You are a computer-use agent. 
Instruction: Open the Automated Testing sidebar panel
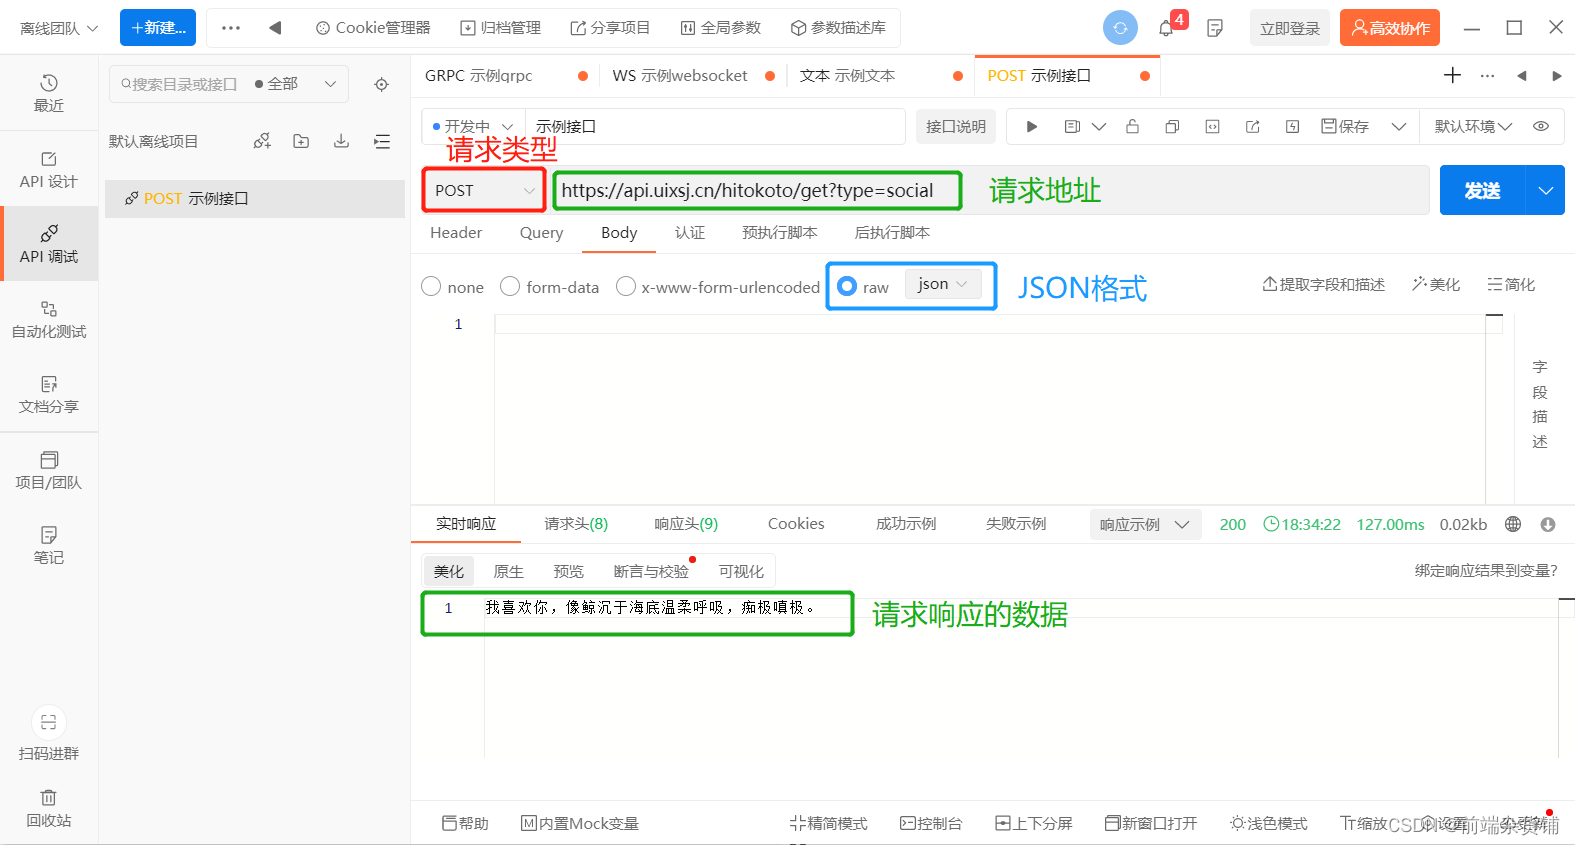tap(48, 319)
